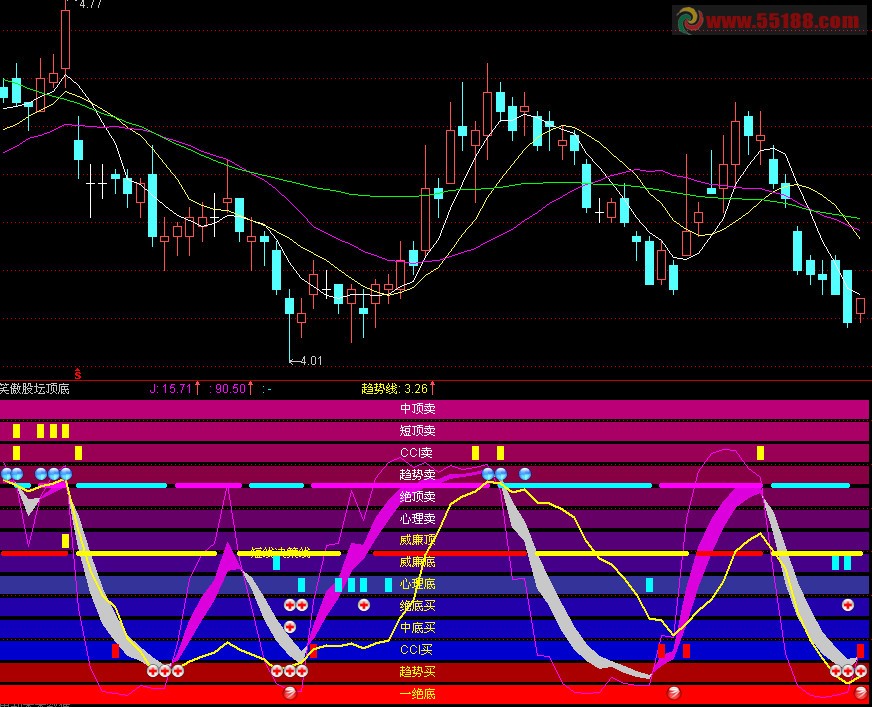Click the 威廉顶 row label
This screenshot has width=872, height=707.
417,540
